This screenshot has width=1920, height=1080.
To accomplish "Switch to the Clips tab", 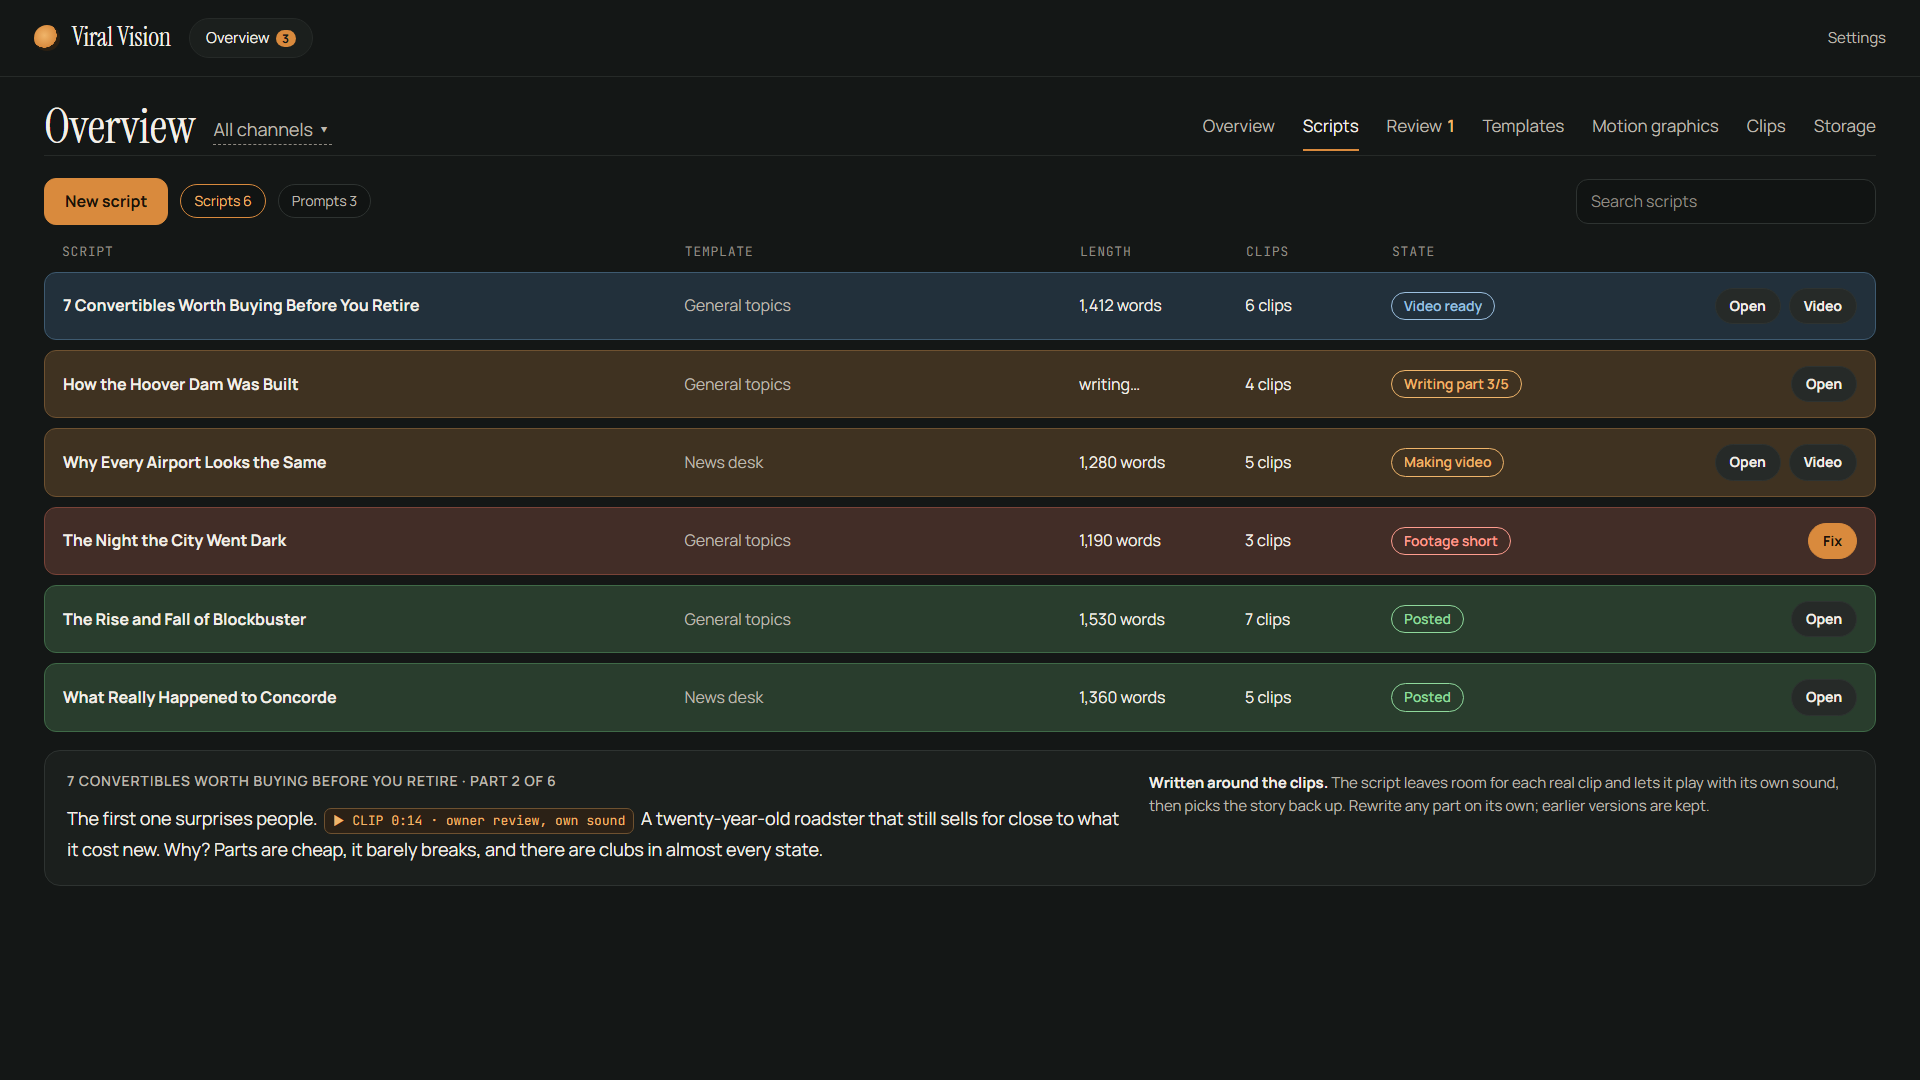I will pyautogui.click(x=1766, y=126).
